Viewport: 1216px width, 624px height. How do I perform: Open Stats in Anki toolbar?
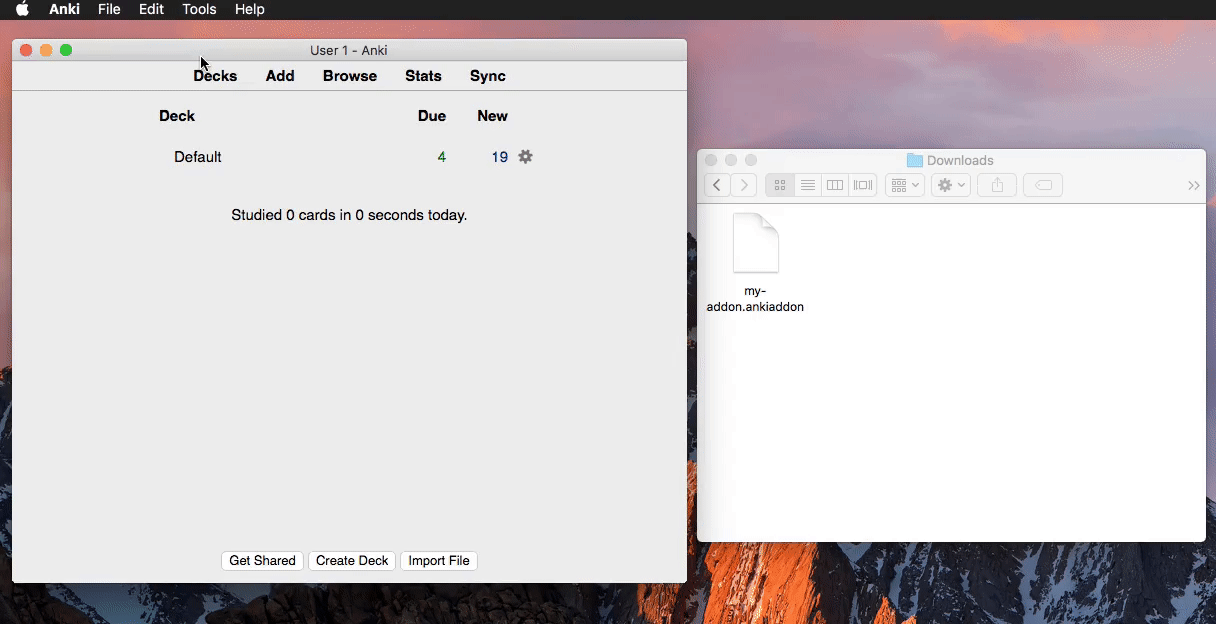[x=423, y=76]
